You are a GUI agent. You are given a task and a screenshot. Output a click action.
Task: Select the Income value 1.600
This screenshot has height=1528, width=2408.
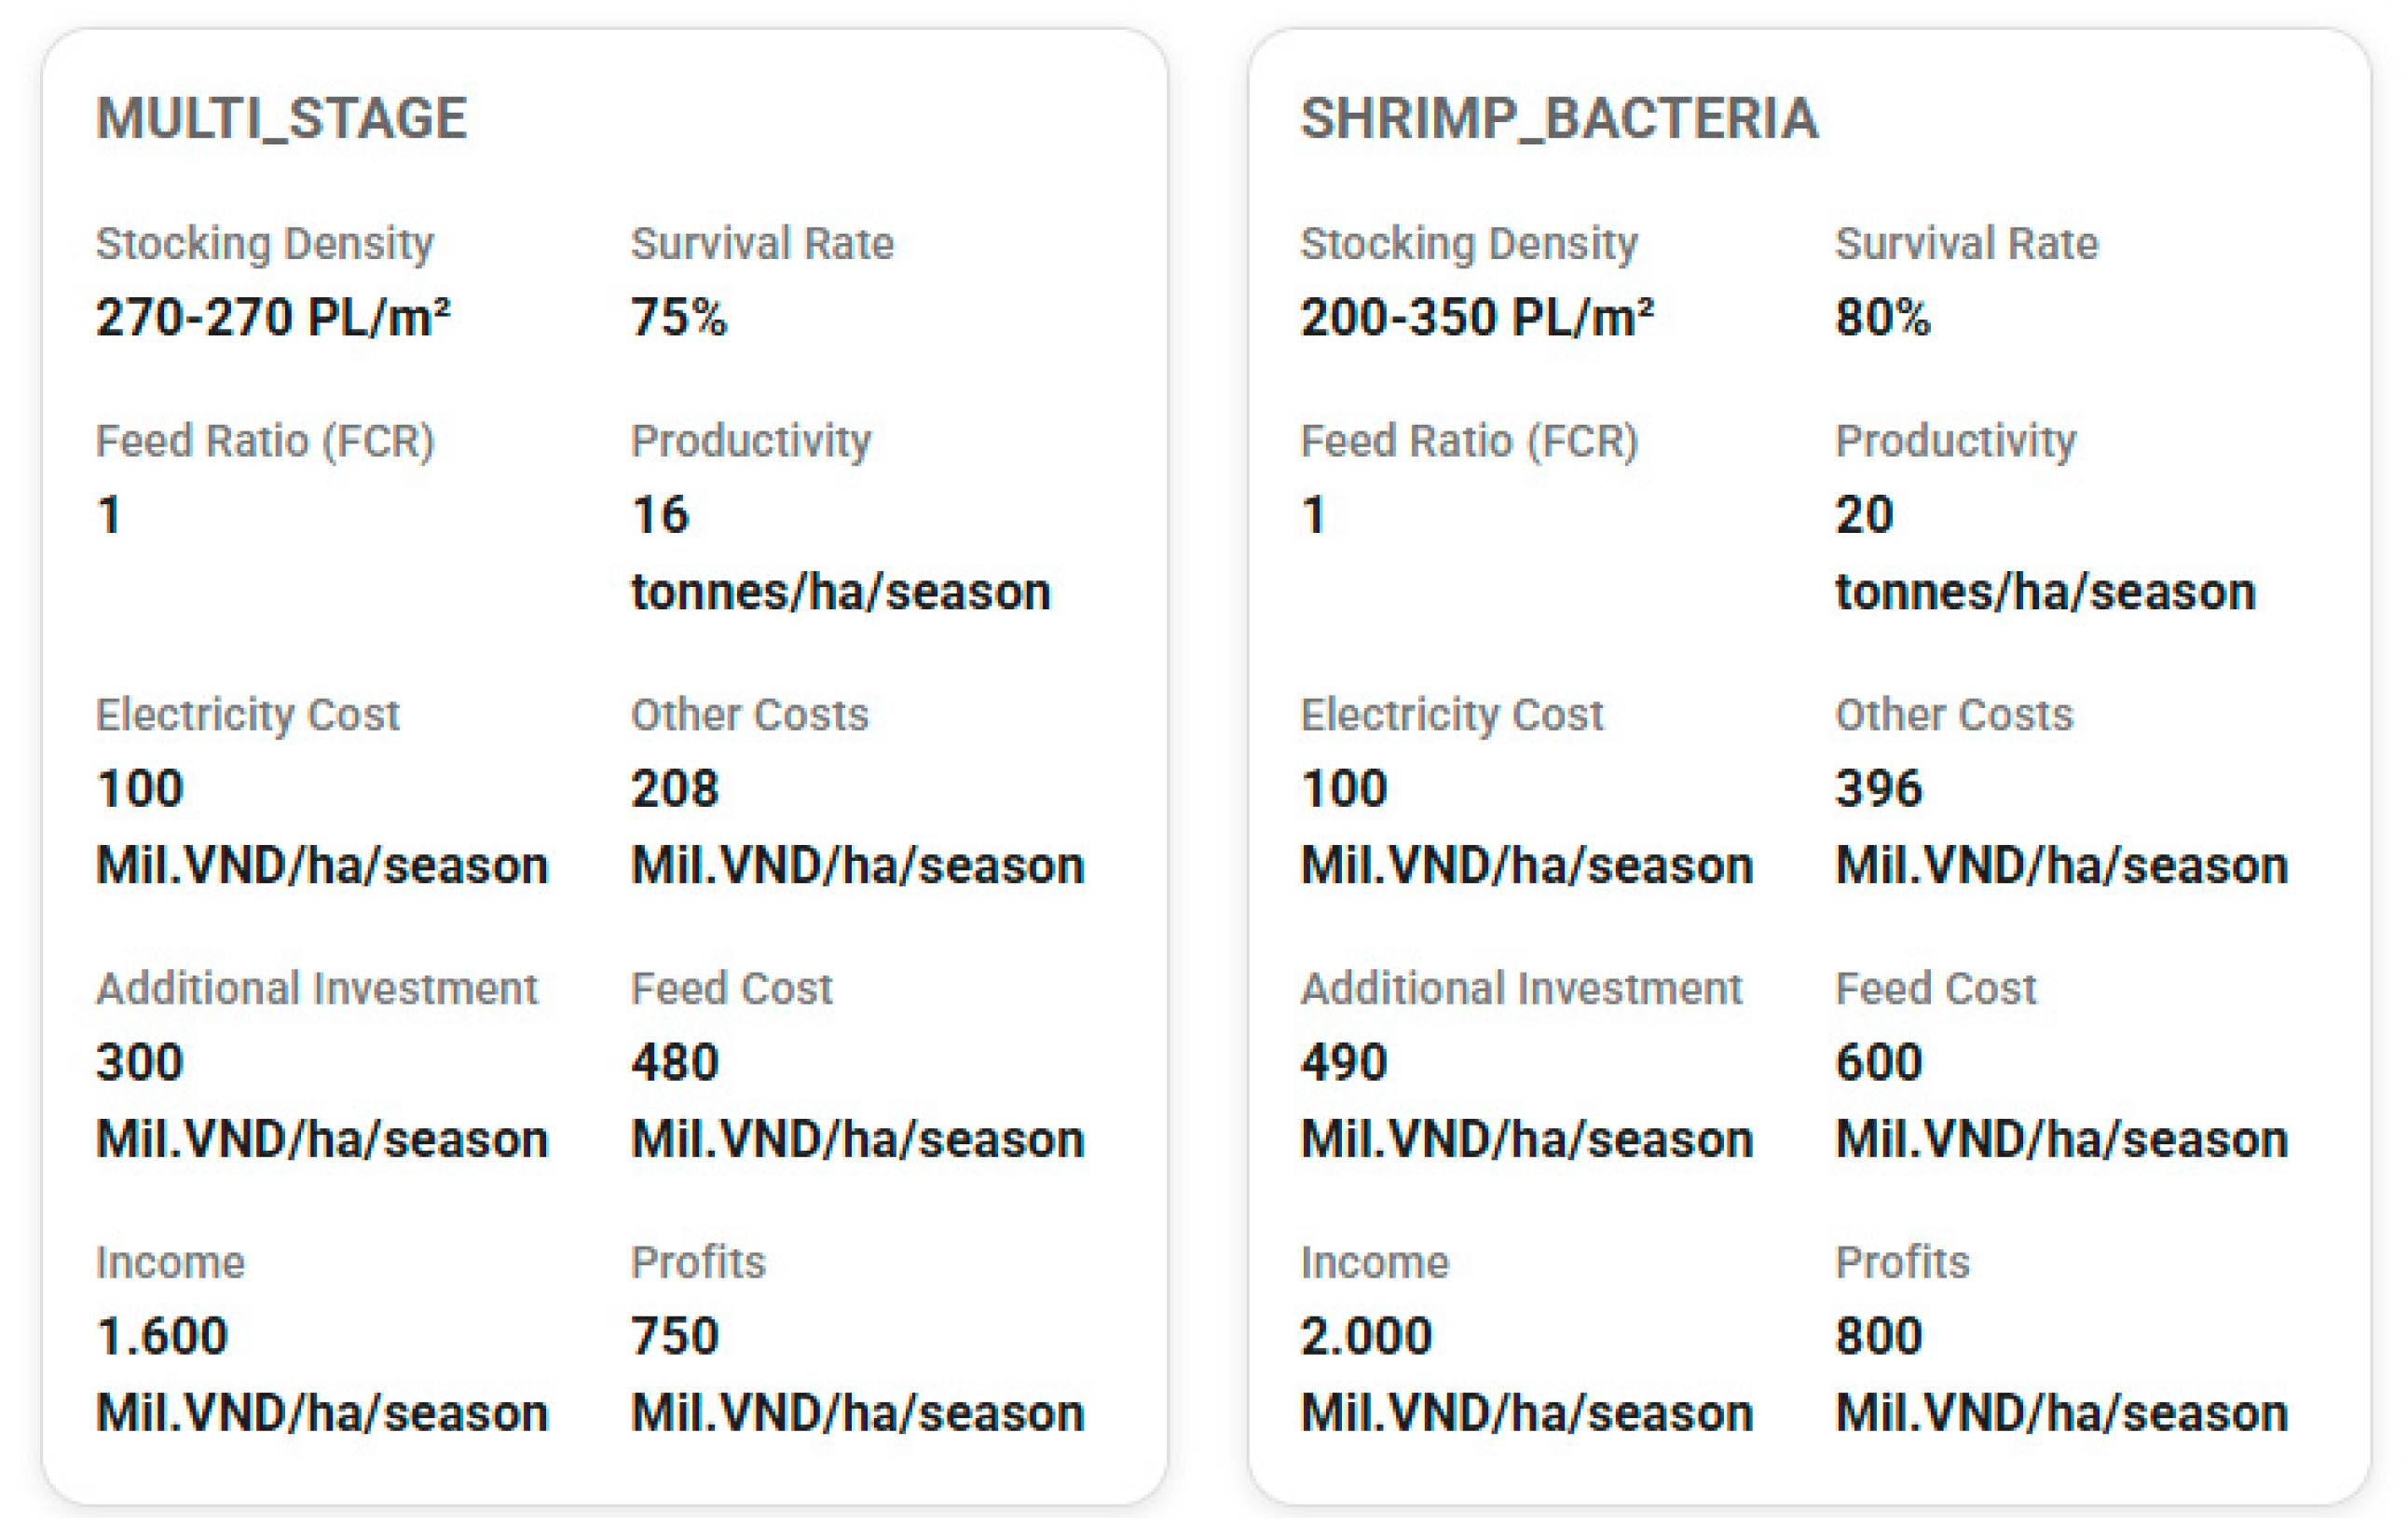click(x=162, y=1337)
